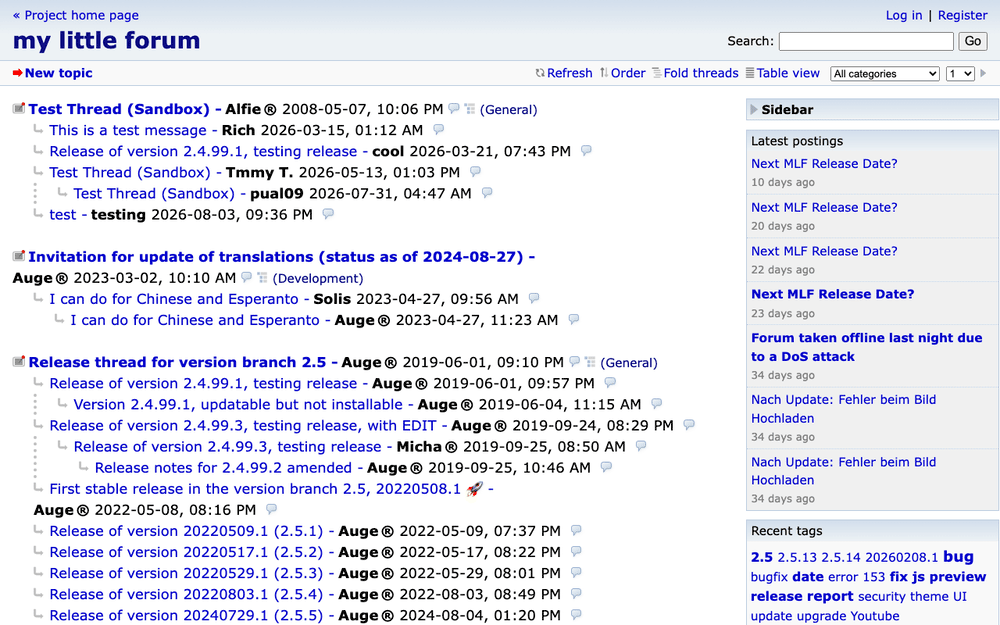Preview "Release notes for 2.4.99.2 amended" bubble icon
The width and height of the screenshot is (1000, 625).
click(606, 467)
